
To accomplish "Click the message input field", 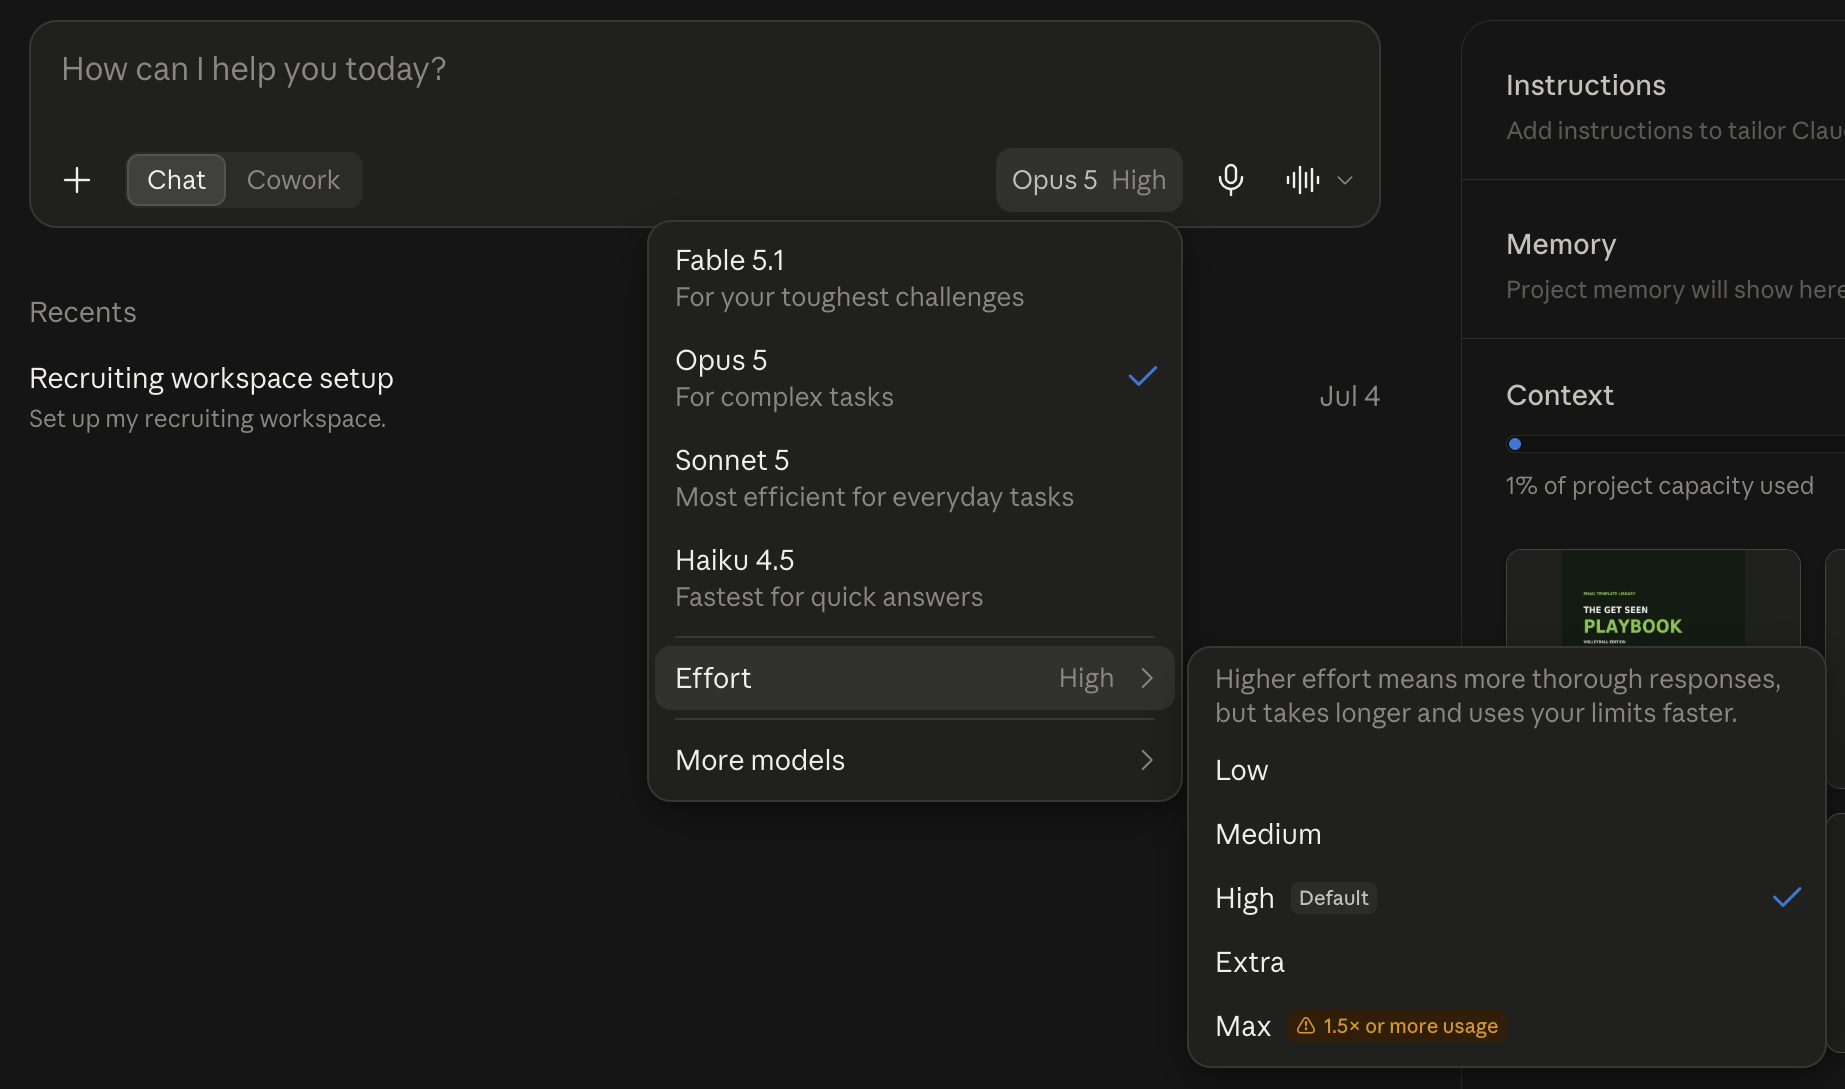I will click(704, 70).
